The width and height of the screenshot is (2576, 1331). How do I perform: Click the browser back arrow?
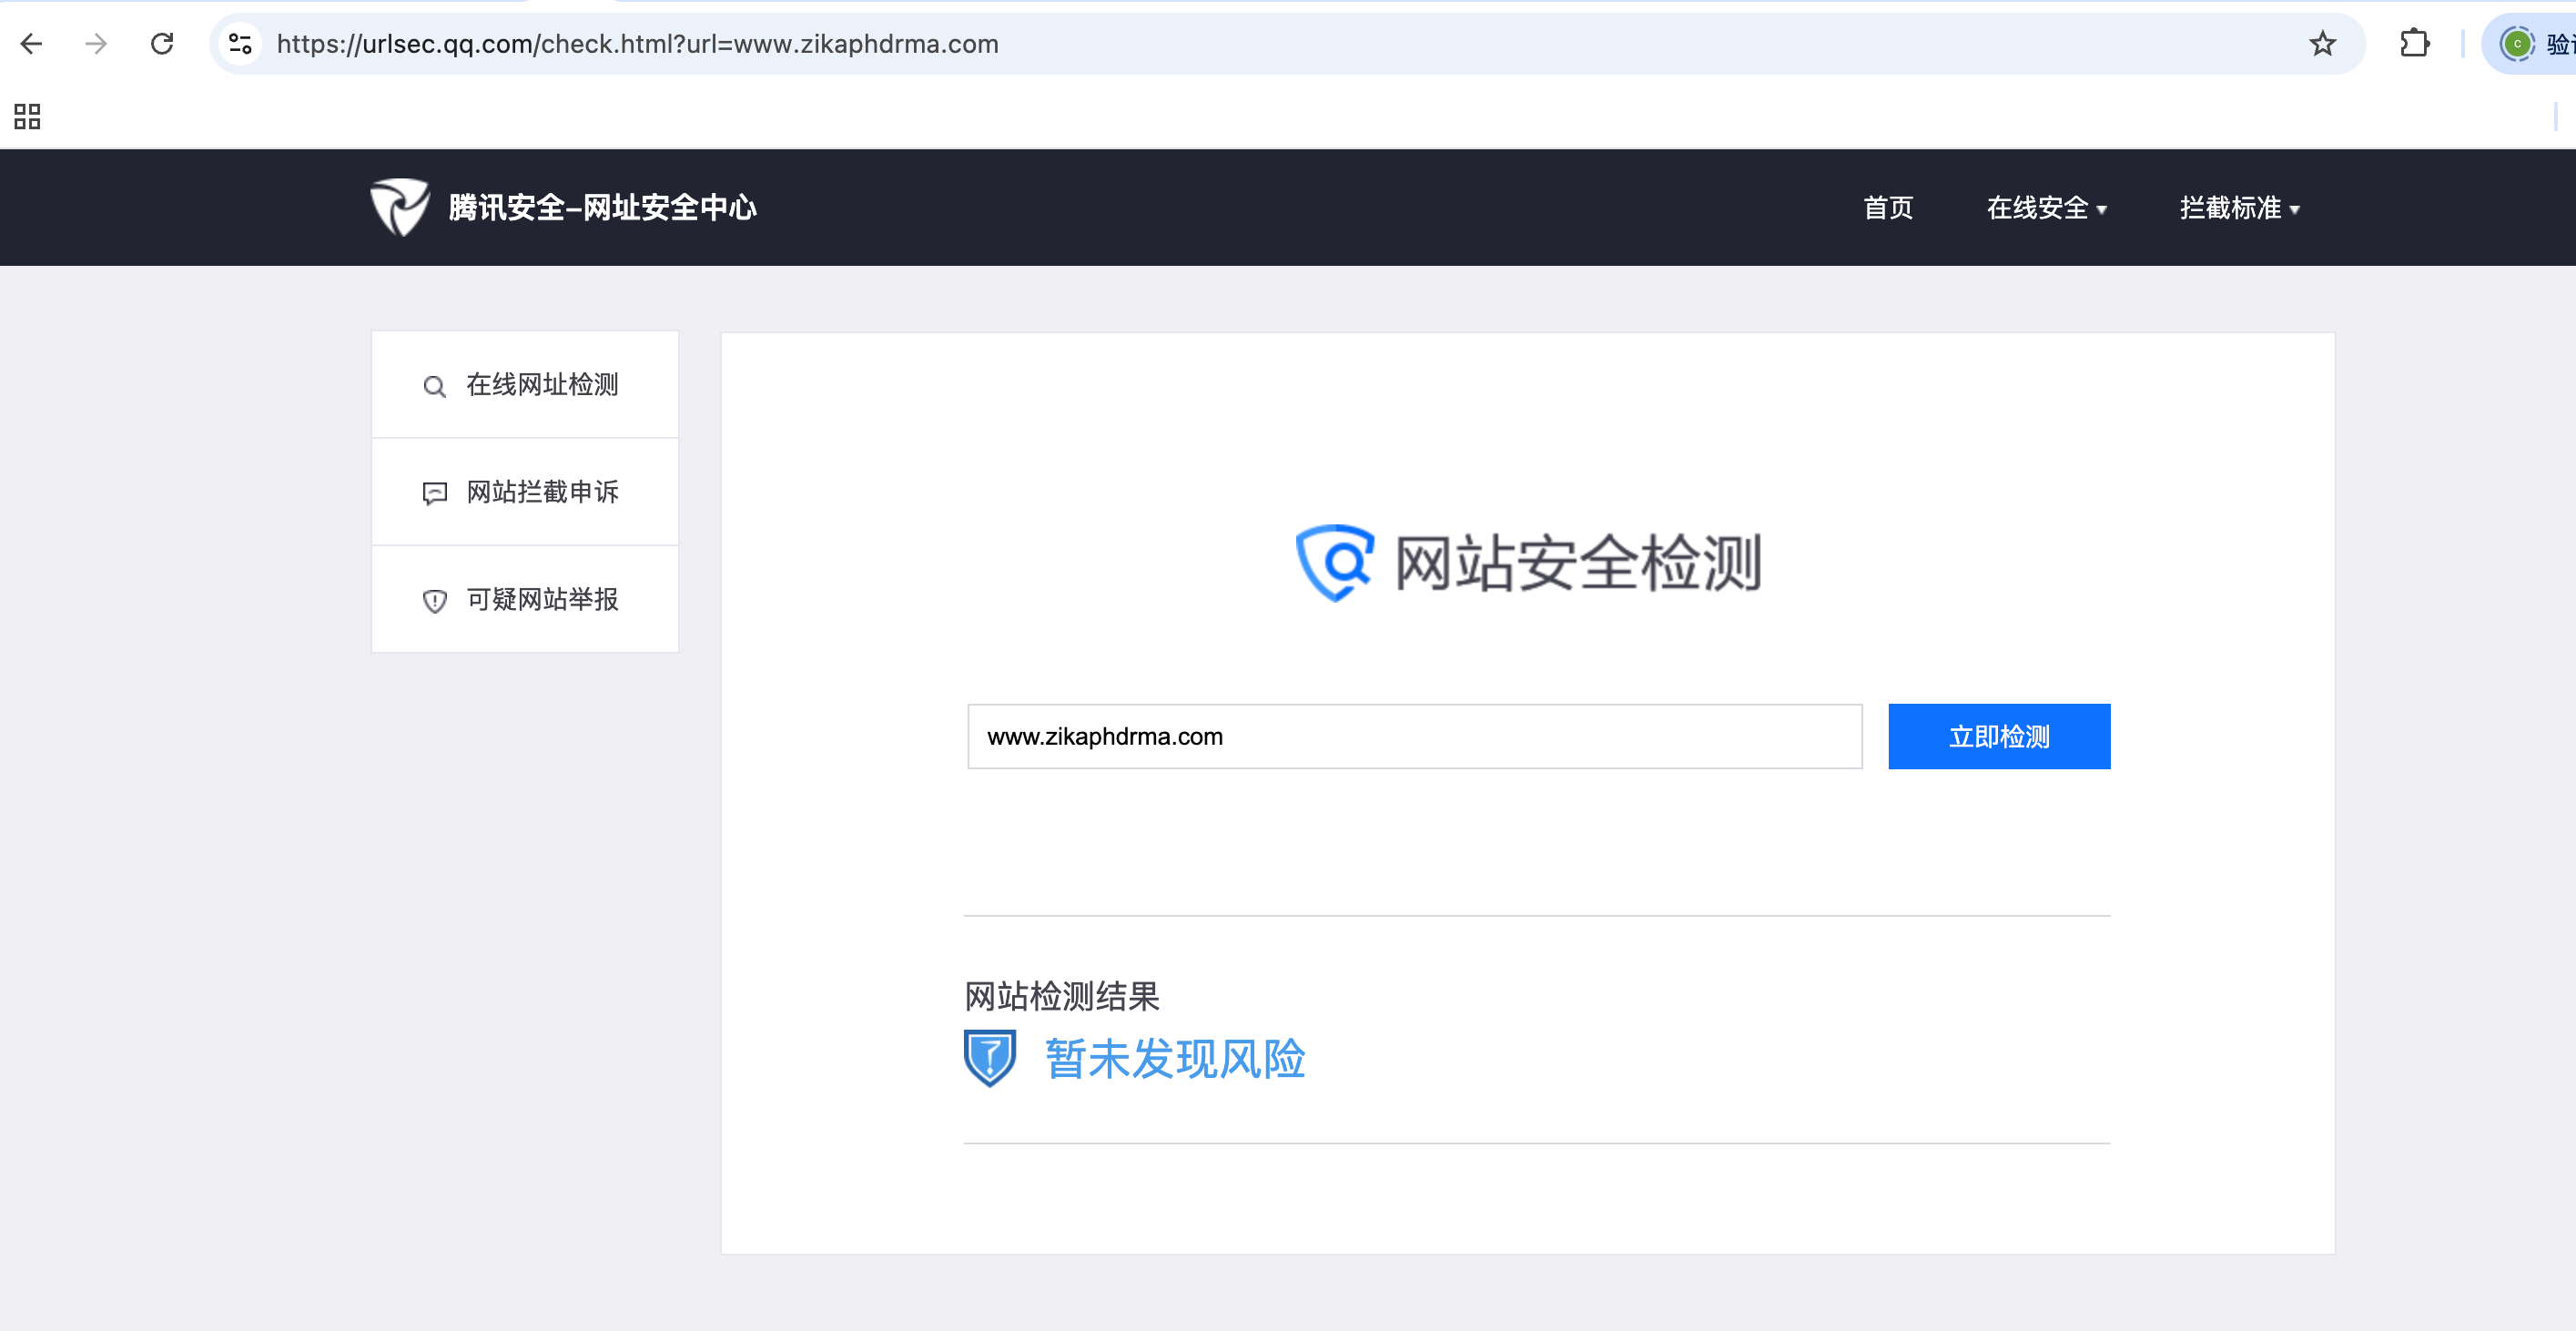point(31,44)
